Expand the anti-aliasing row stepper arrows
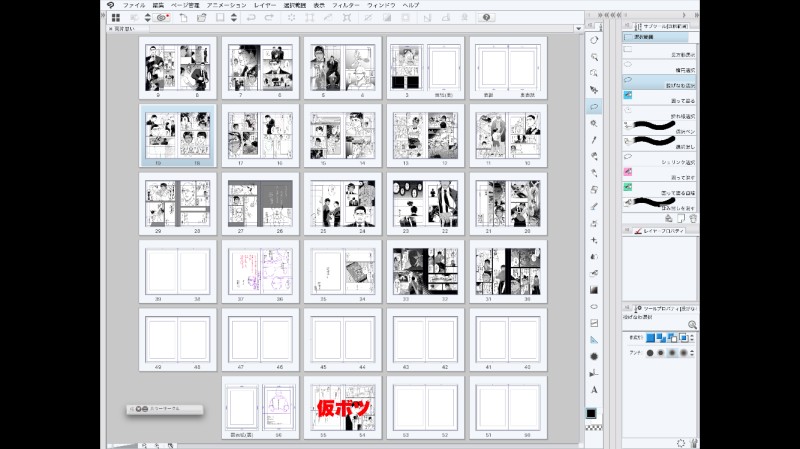The height and width of the screenshot is (449, 800). (692, 353)
